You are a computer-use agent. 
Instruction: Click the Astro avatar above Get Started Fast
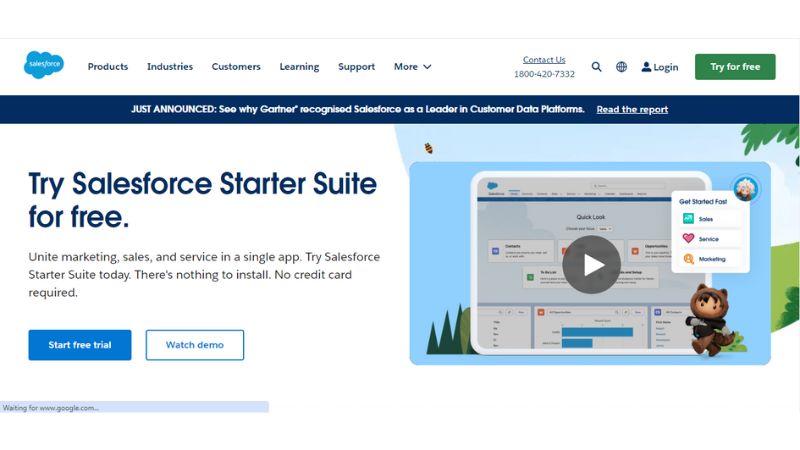pos(745,187)
